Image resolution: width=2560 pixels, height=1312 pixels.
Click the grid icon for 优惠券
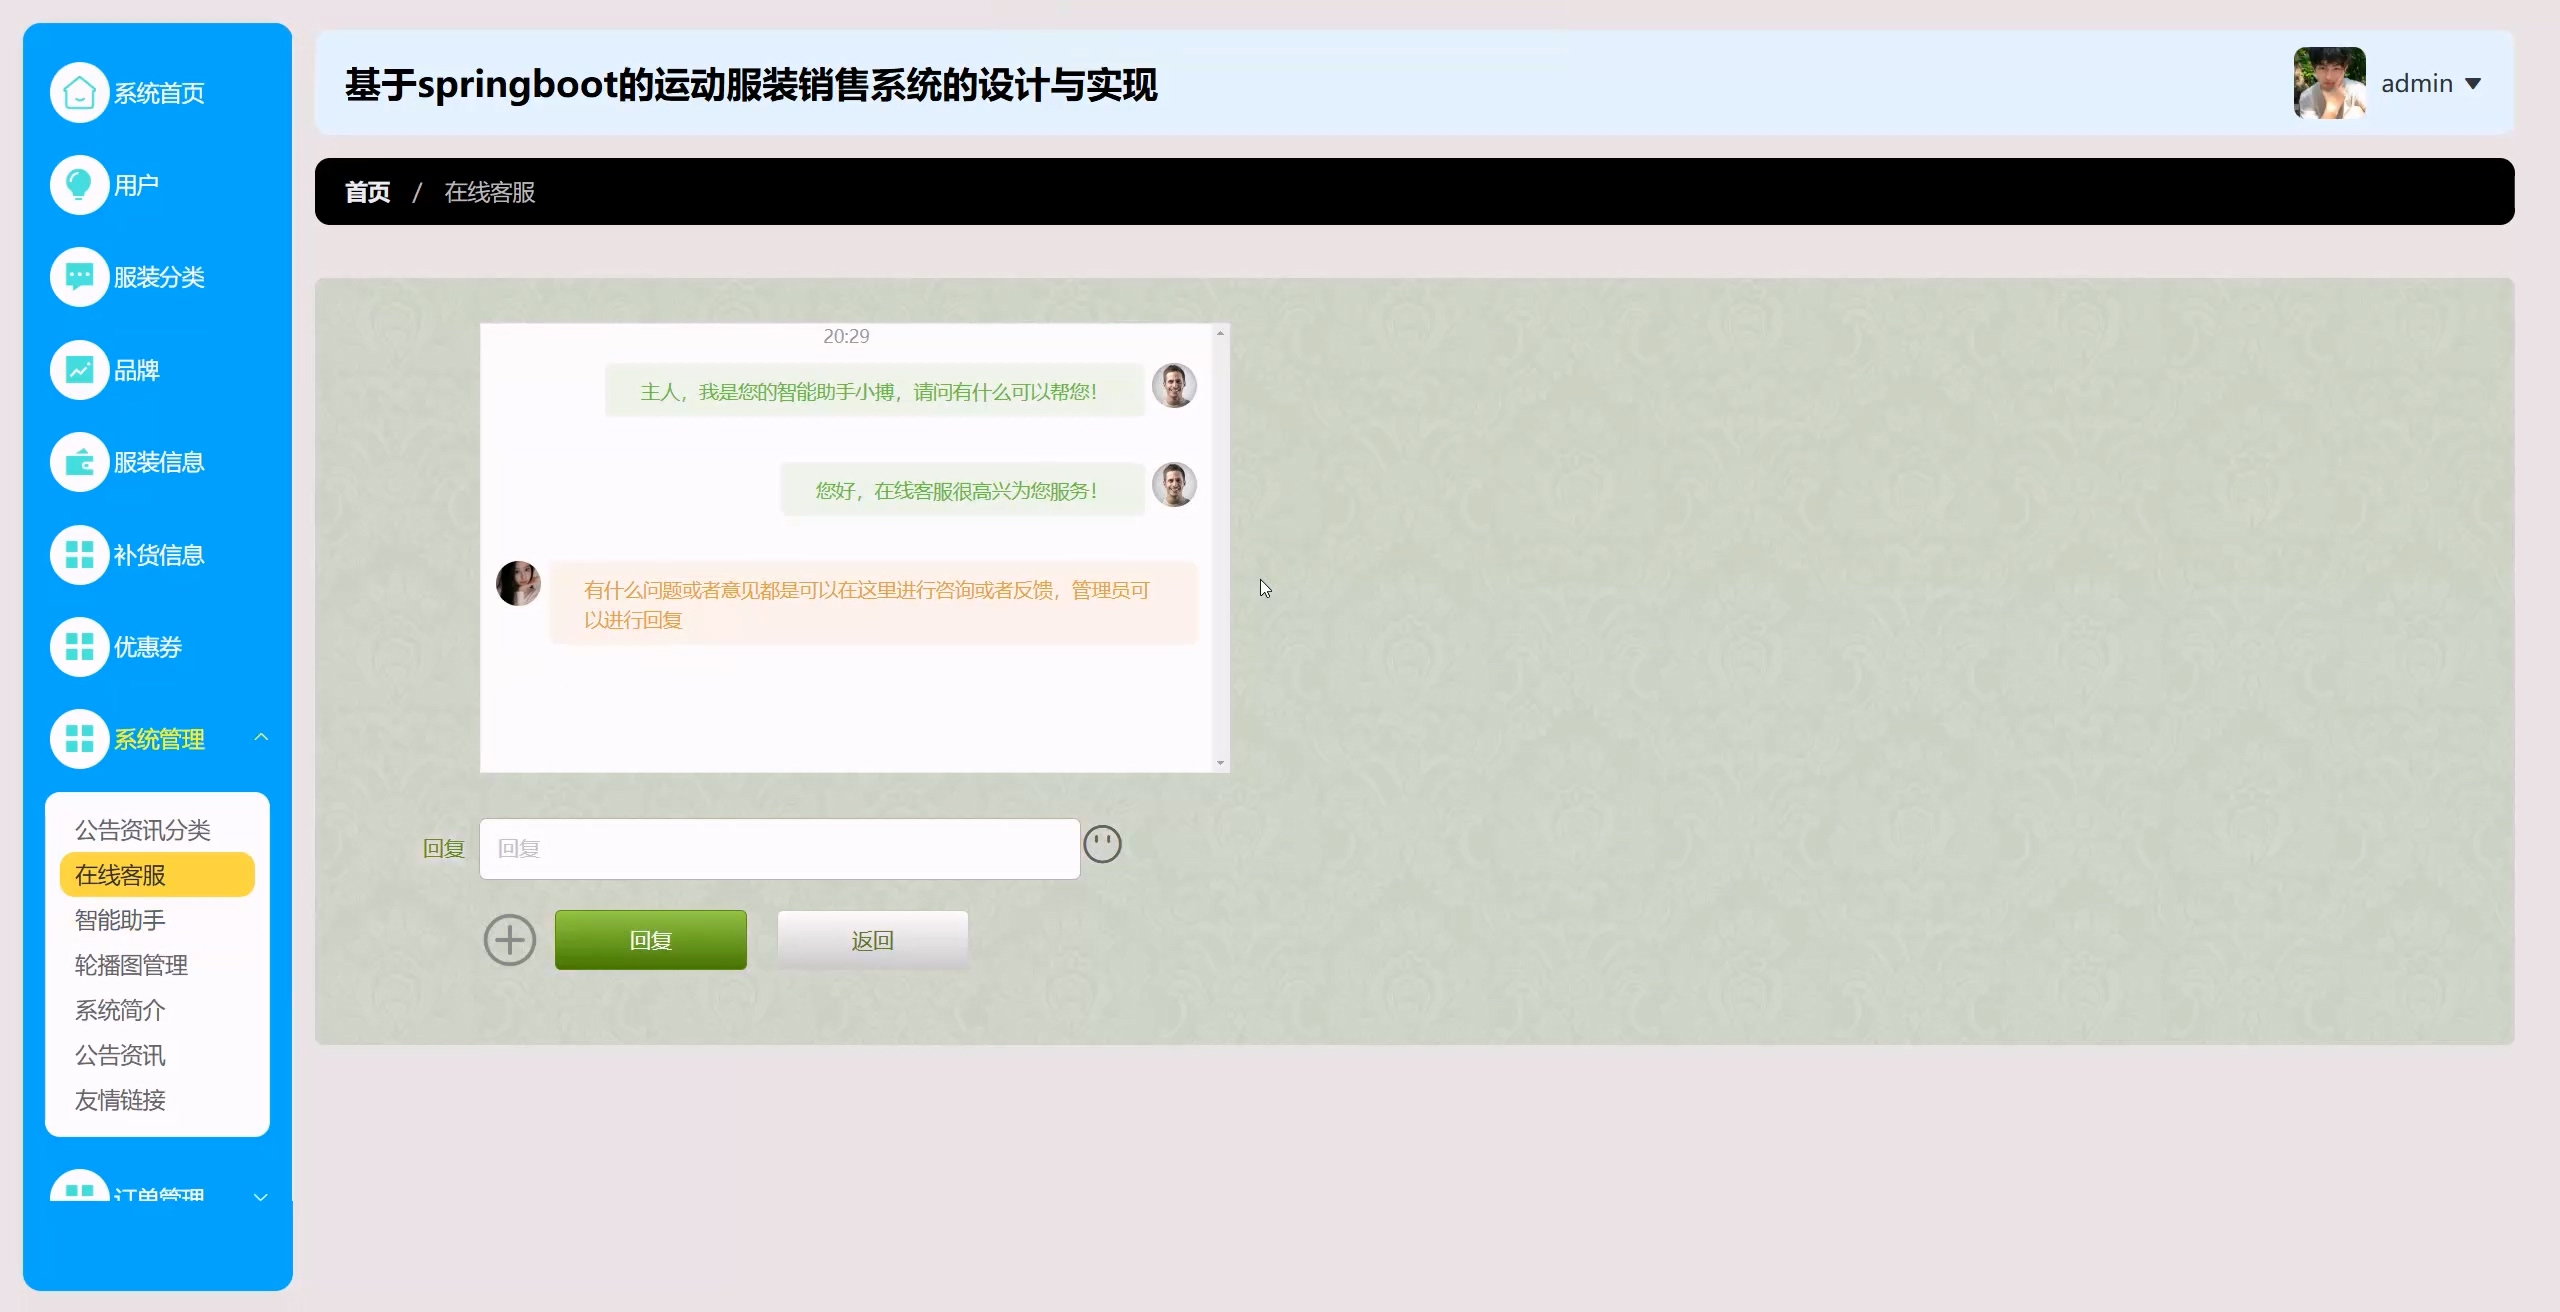pos(79,647)
